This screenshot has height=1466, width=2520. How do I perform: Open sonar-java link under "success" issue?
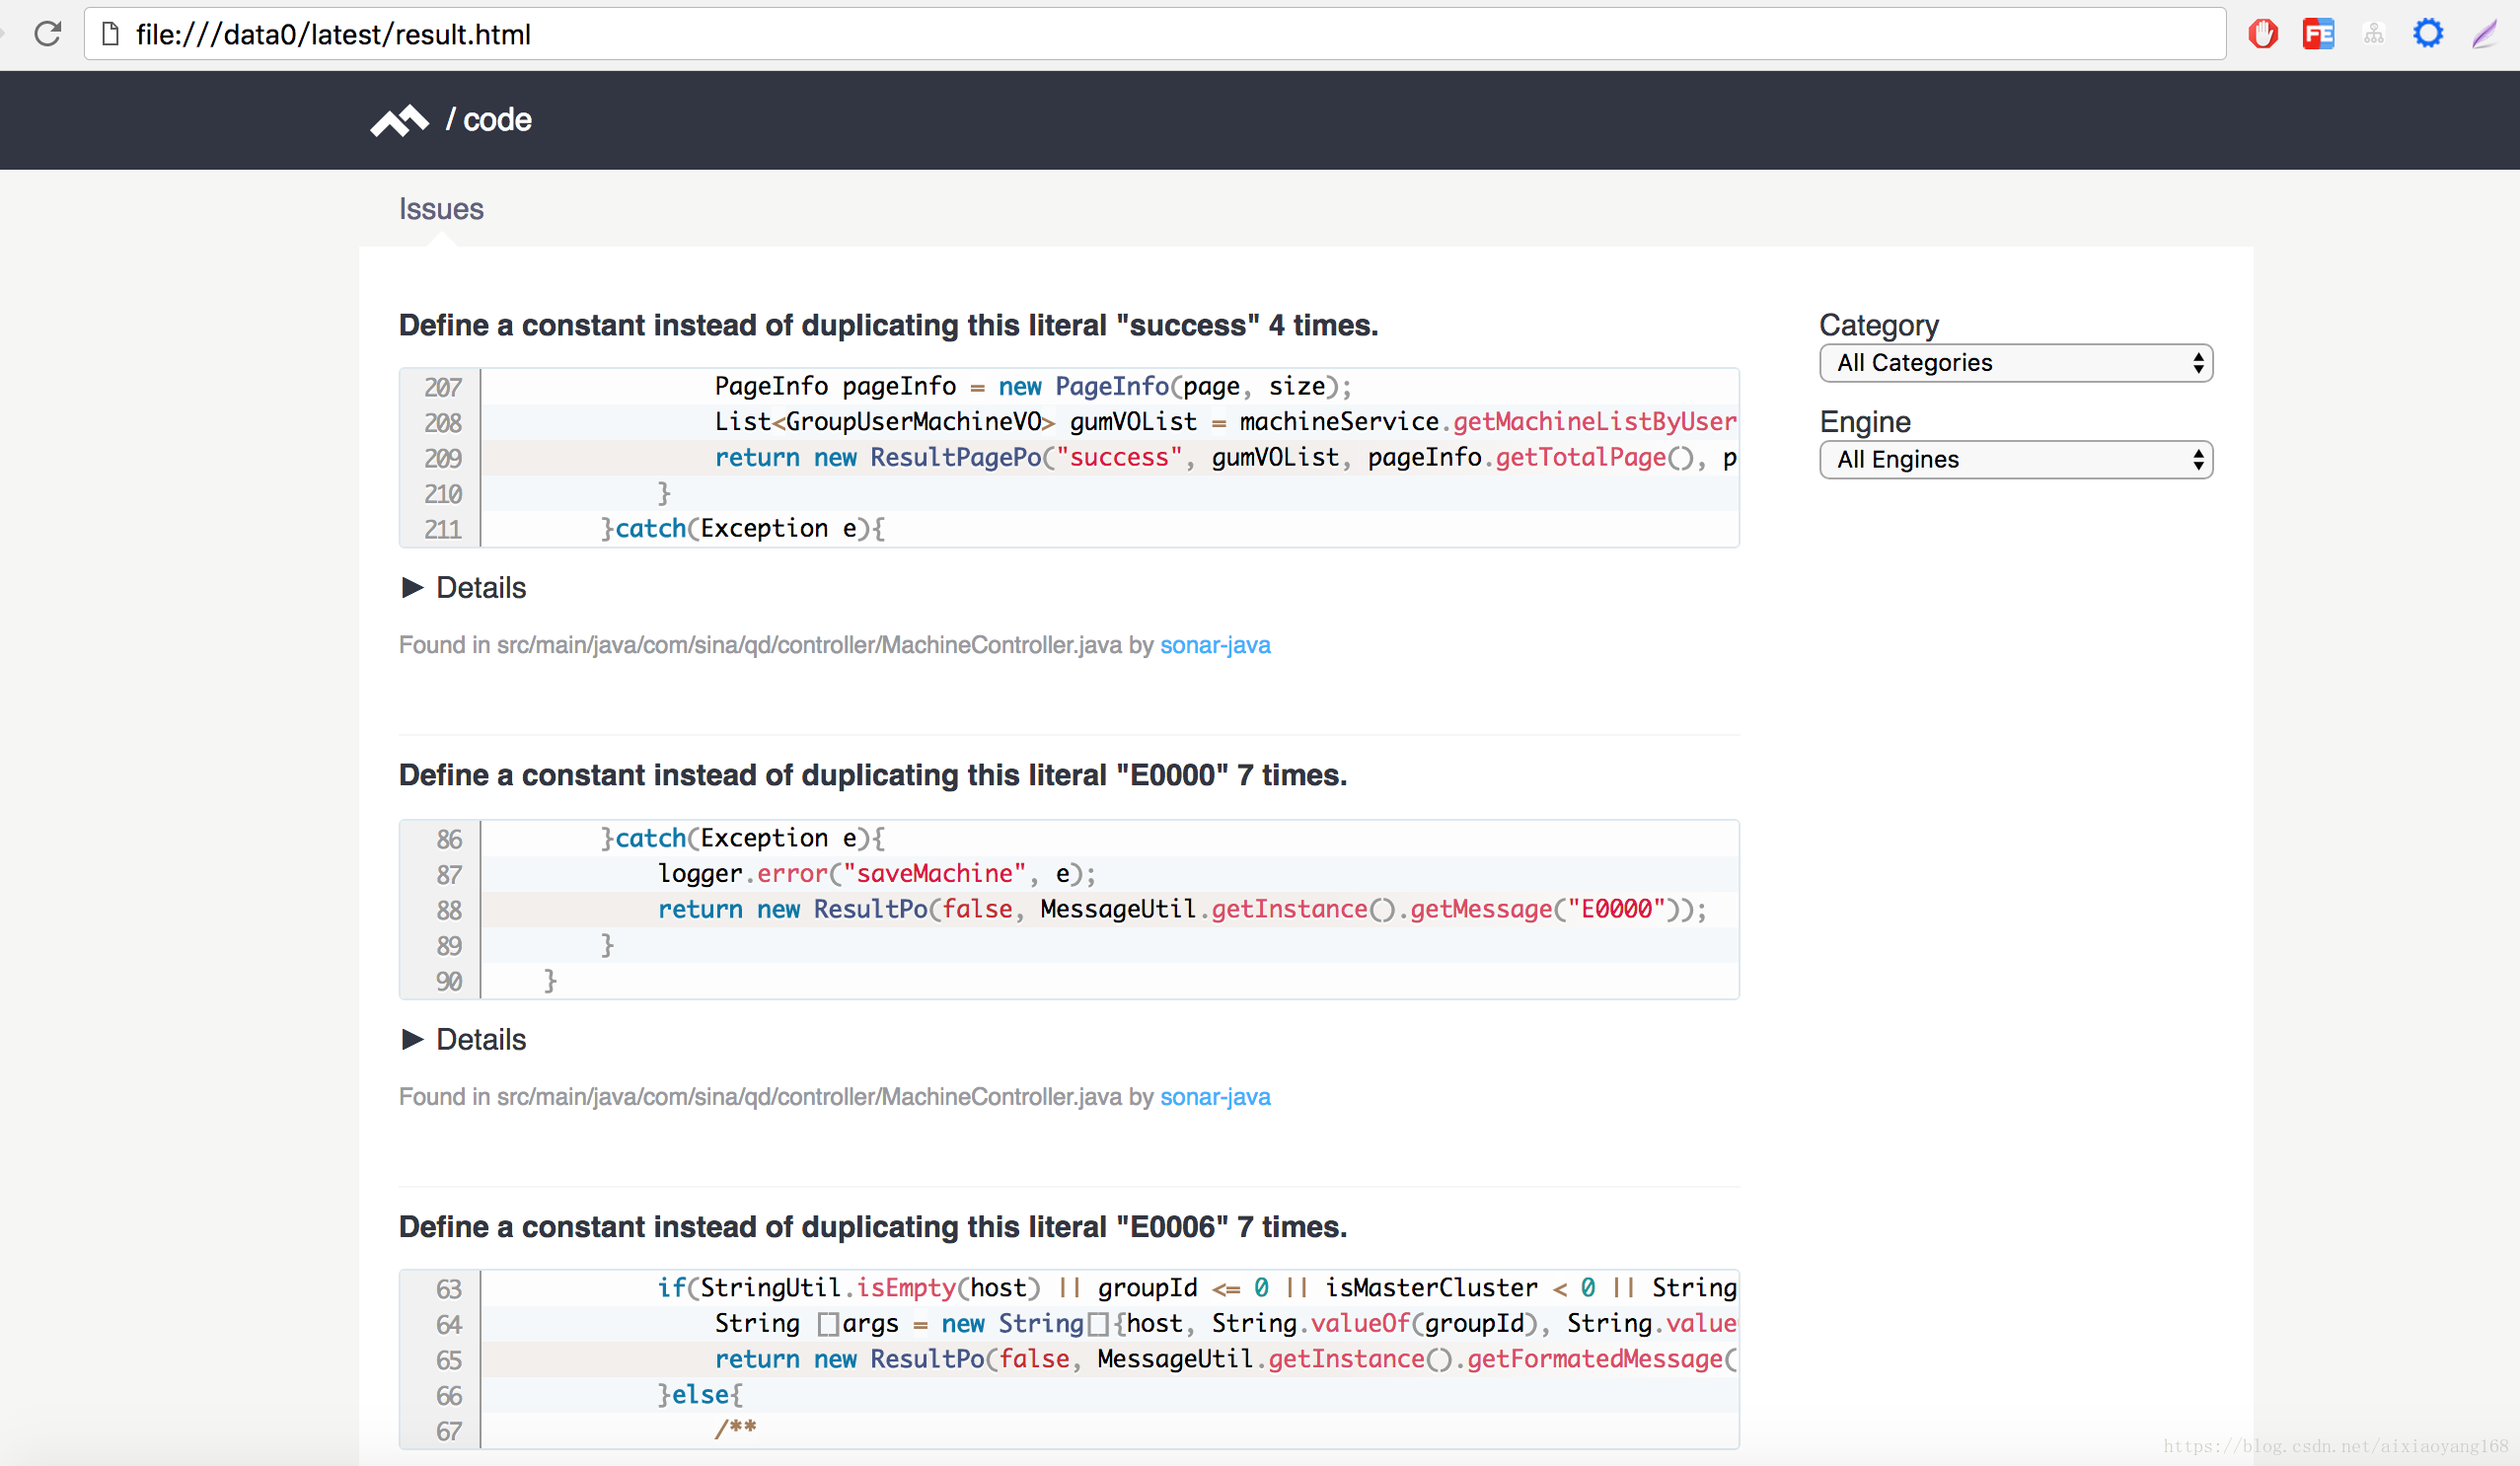[1215, 645]
